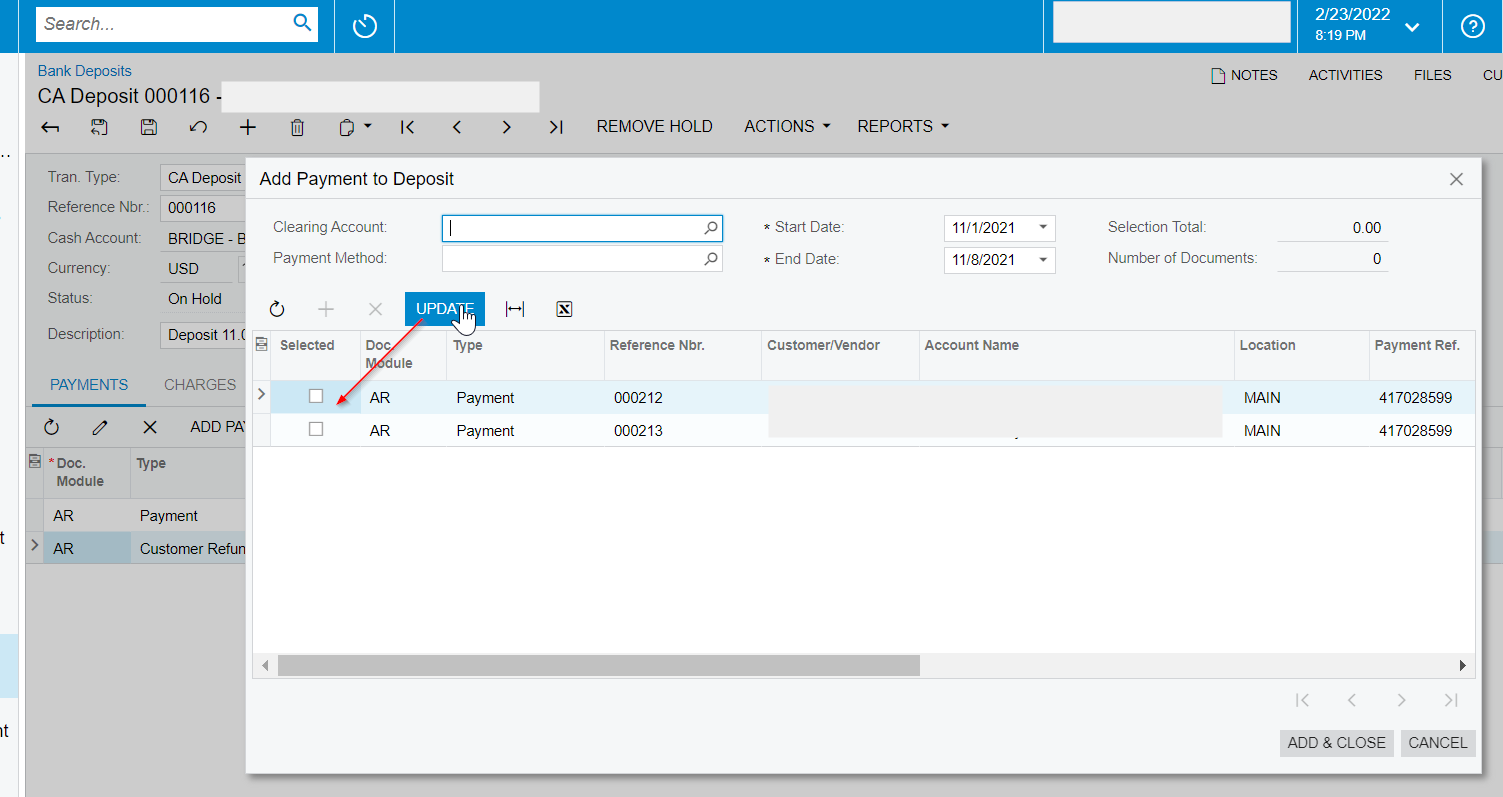The height and width of the screenshot is (797, 1503).
Task: Open the Start Date calendar dropdown
Action: coord(1043,228)
